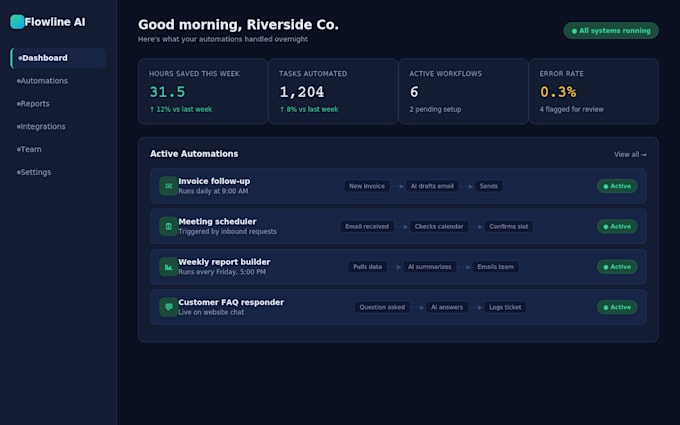Click the Logs ticket step chip
Image resolution: width=680 pixels, height=425 pixels.
tap(505, 307)
